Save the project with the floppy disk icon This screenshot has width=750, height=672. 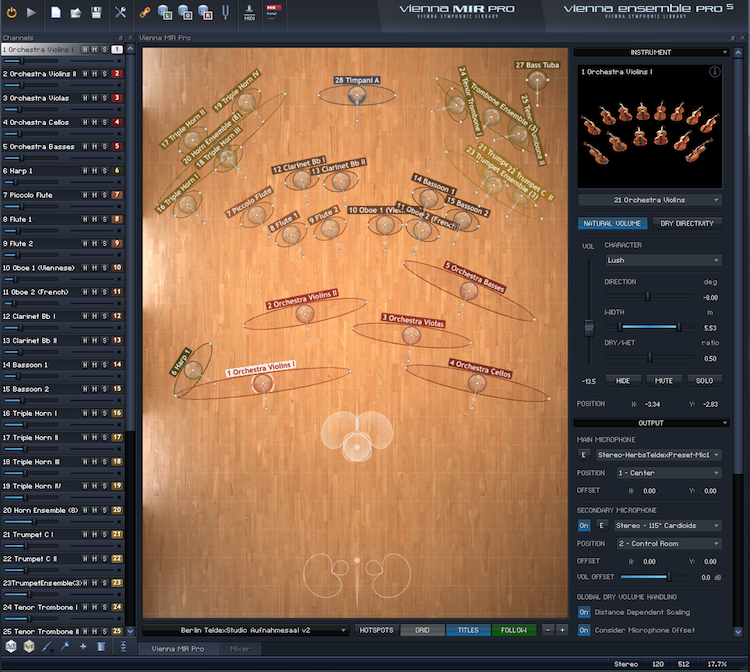pos(97,12)
